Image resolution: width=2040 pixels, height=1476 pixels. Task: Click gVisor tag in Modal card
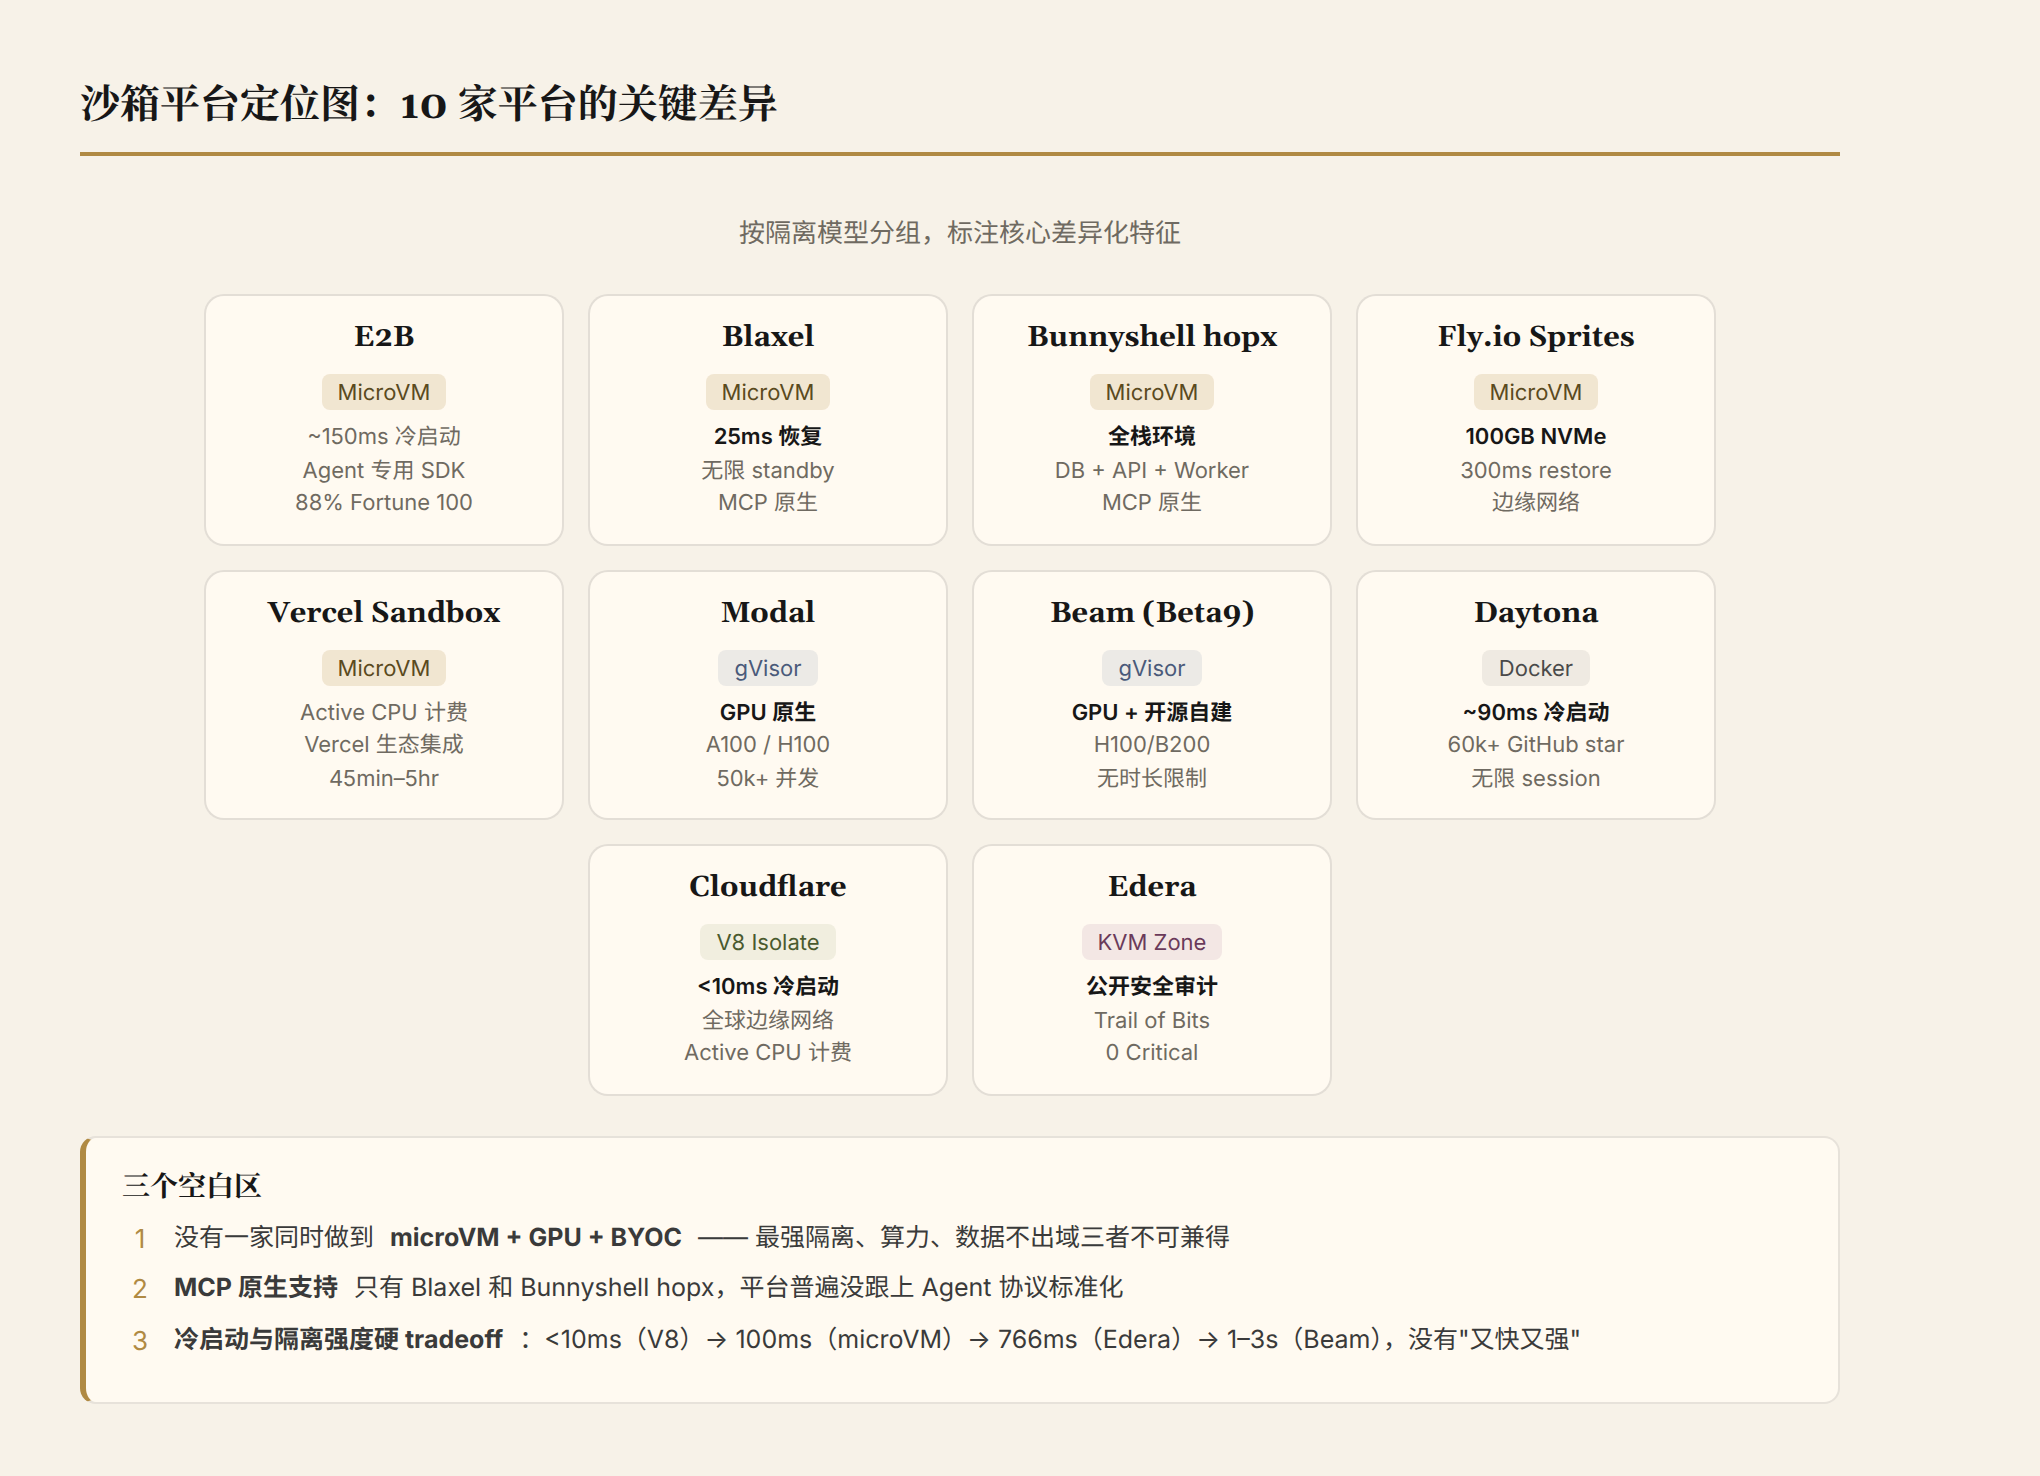click(x=768, y=668)
